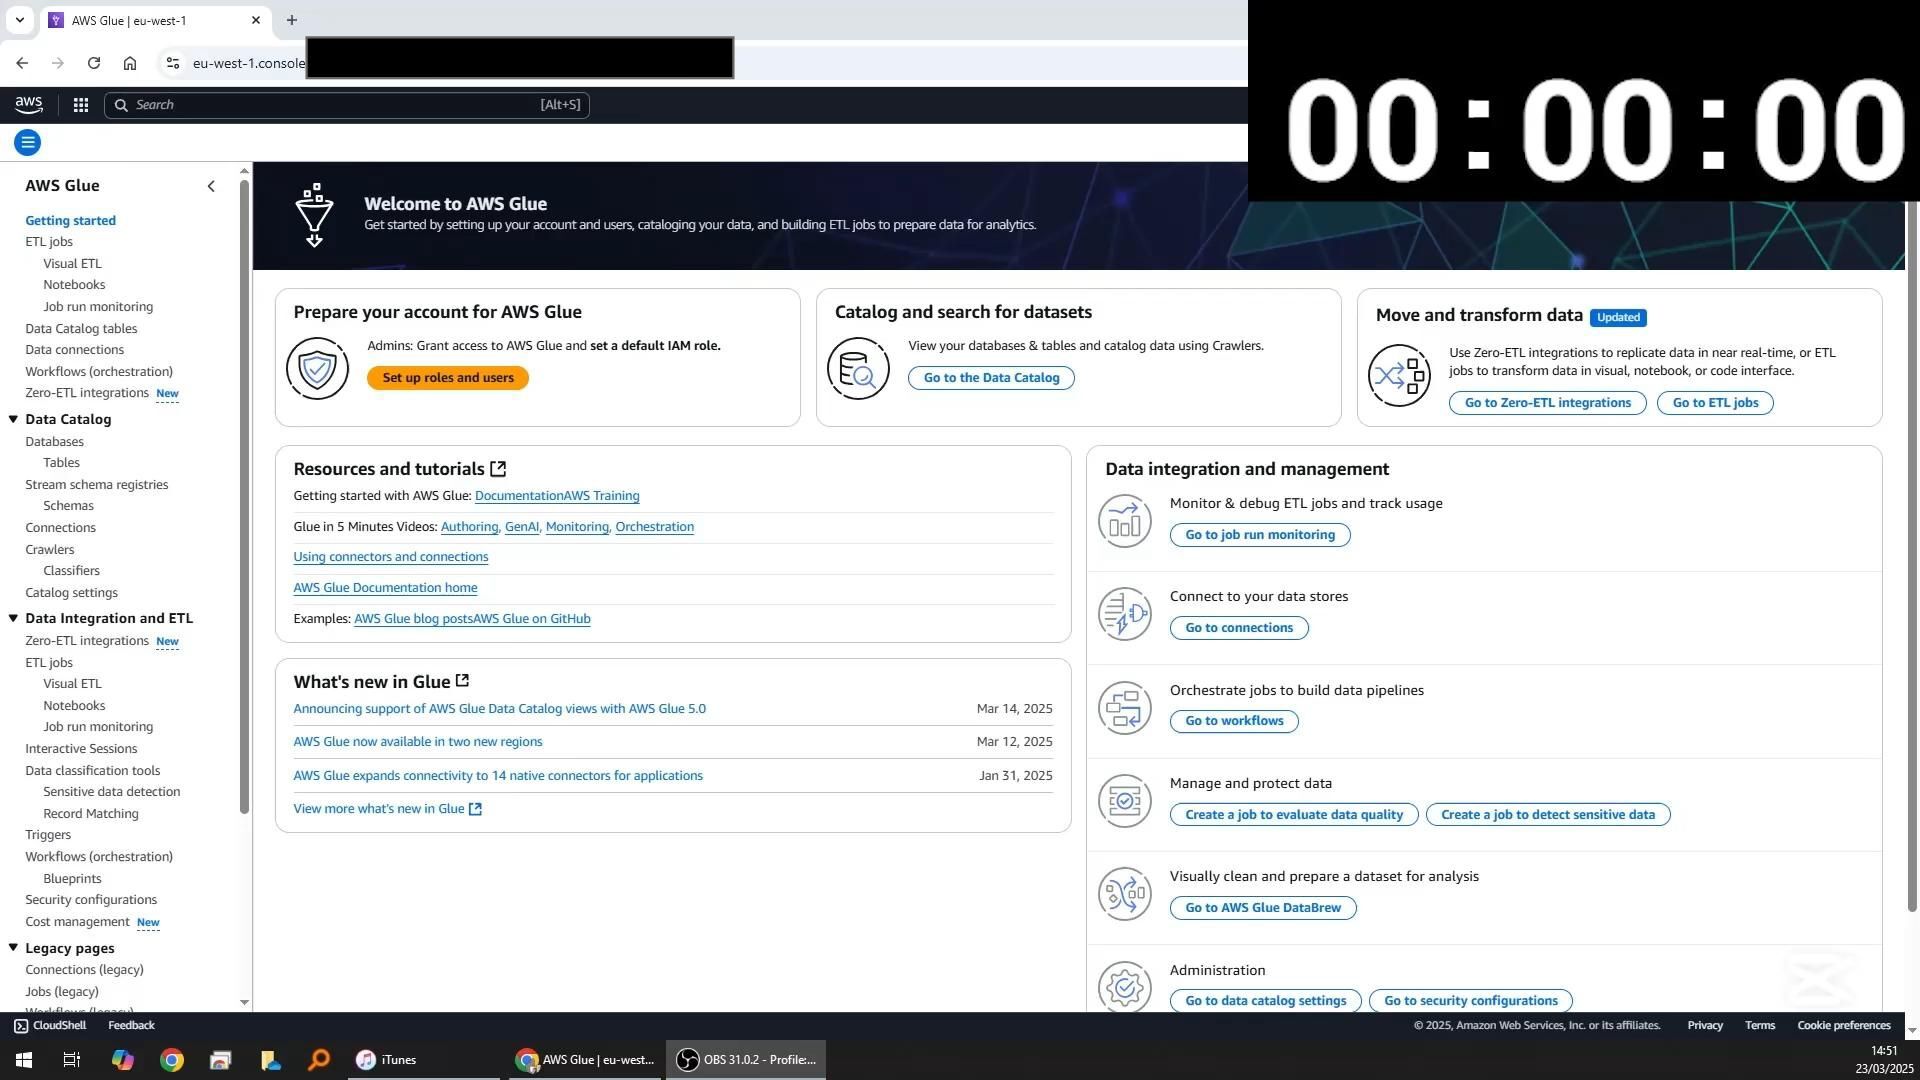Open Blueprints in the sidebar
1920x1080 pixels.
(x=72, y=879)
